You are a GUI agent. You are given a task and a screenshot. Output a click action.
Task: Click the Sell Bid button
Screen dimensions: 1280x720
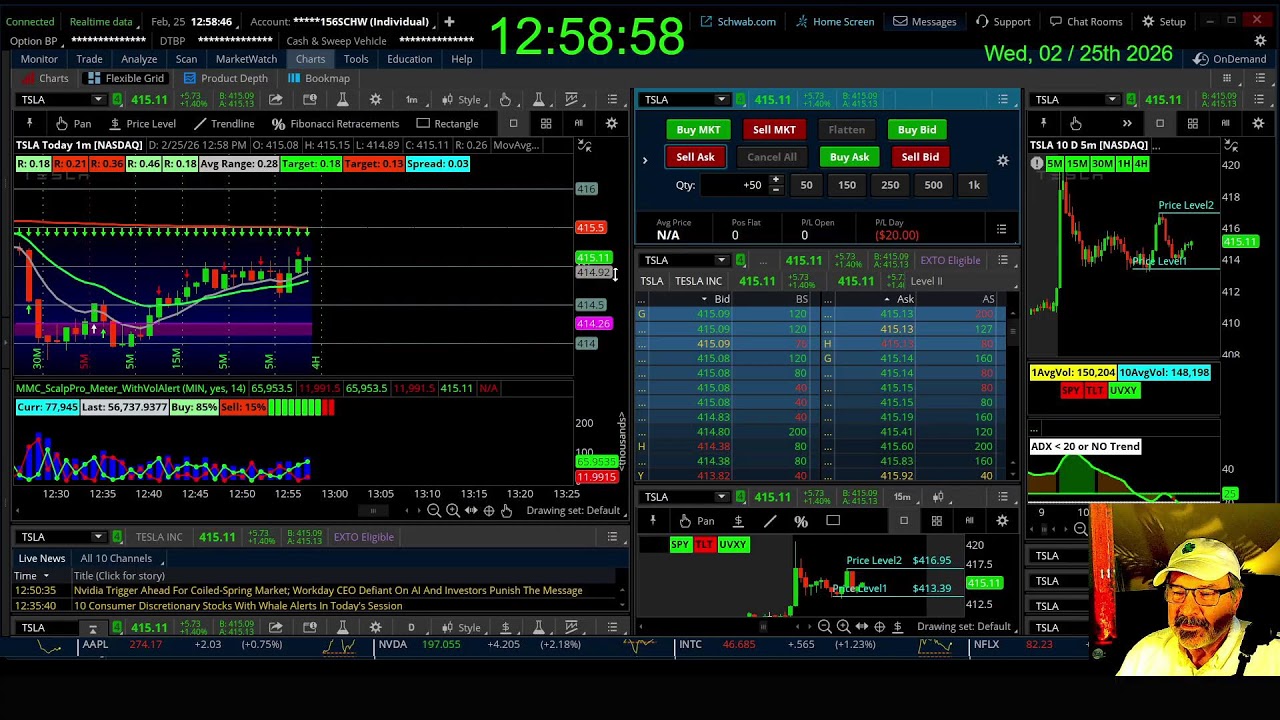[x=920, y=157]
